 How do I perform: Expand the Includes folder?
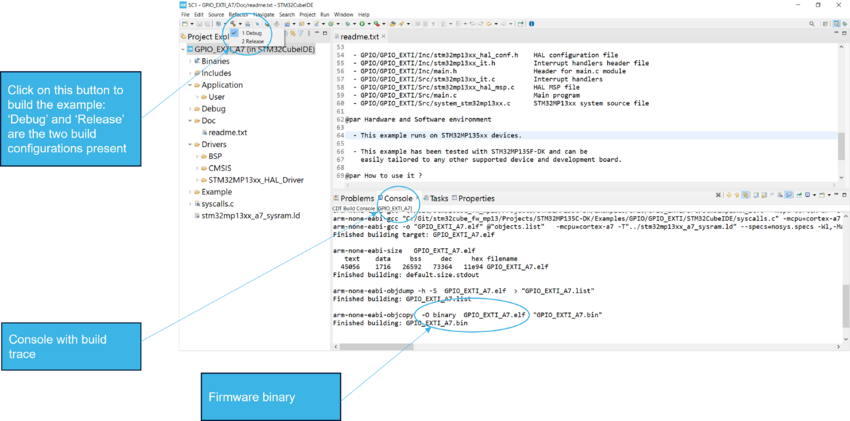coord(190,73)
